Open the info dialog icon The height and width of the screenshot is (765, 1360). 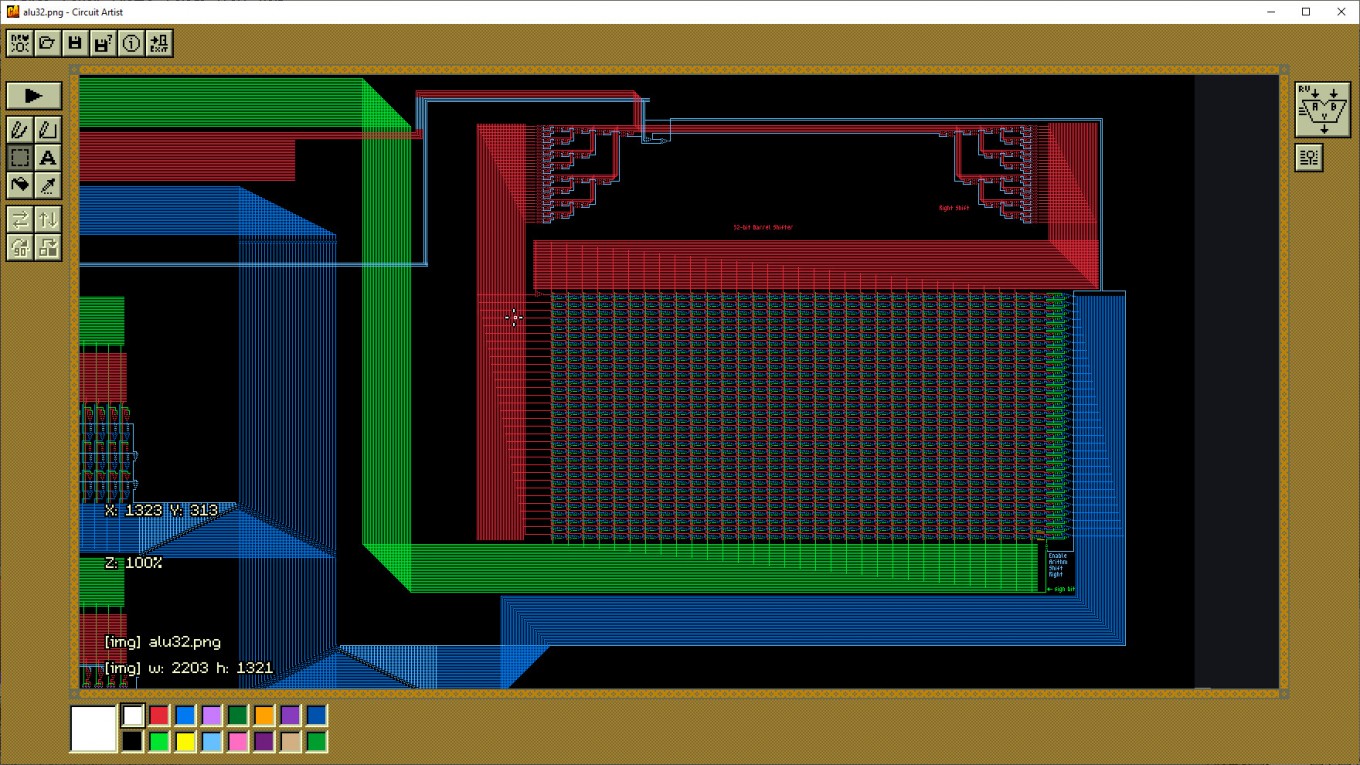131,43
